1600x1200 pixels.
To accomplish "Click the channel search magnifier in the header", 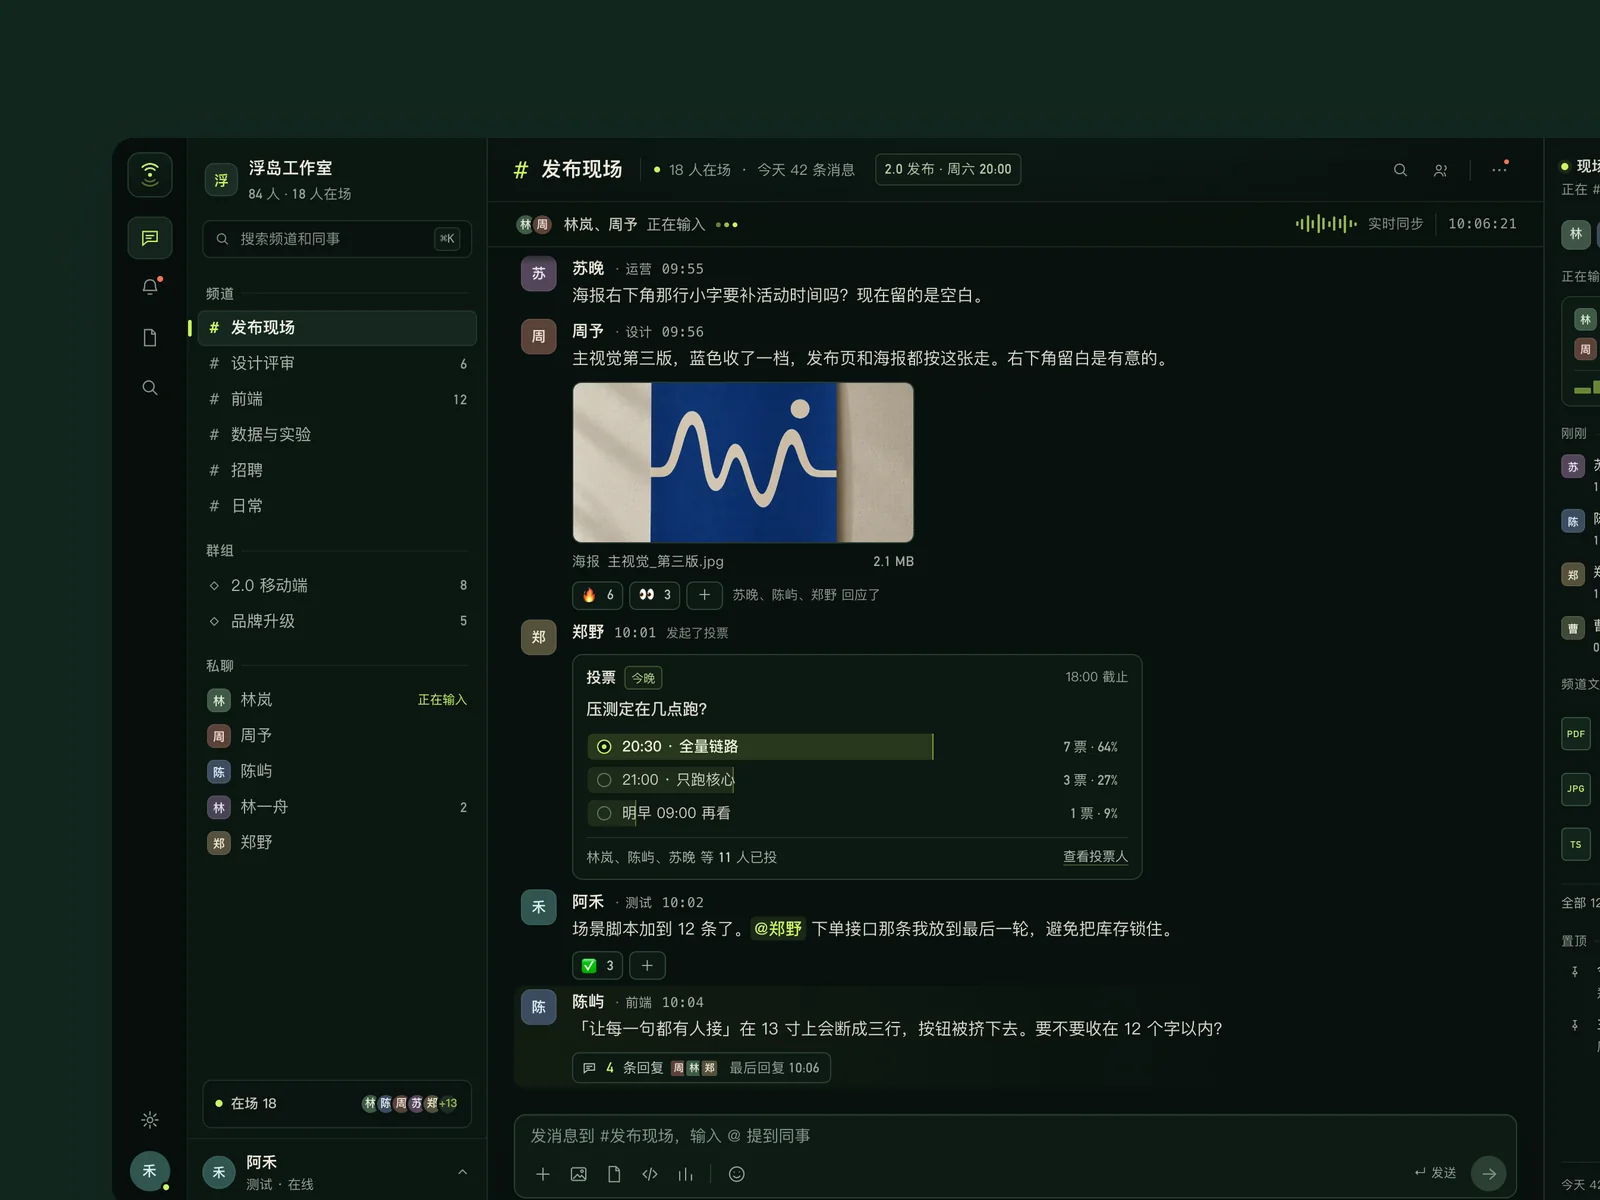I will (x=1400, y=170).
